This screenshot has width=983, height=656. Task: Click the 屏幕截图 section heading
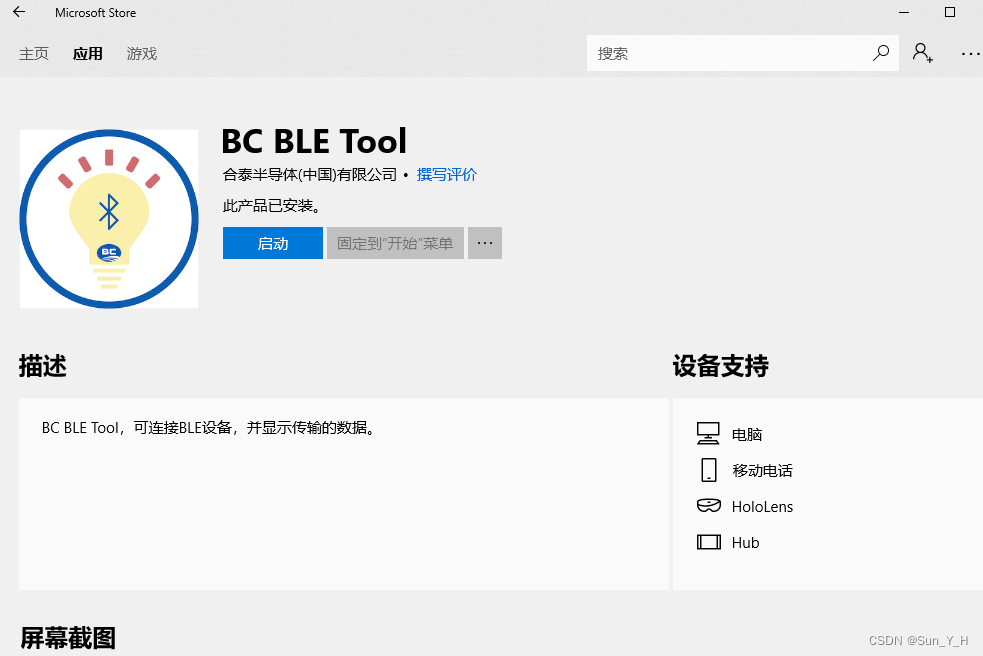click(68, 638)
